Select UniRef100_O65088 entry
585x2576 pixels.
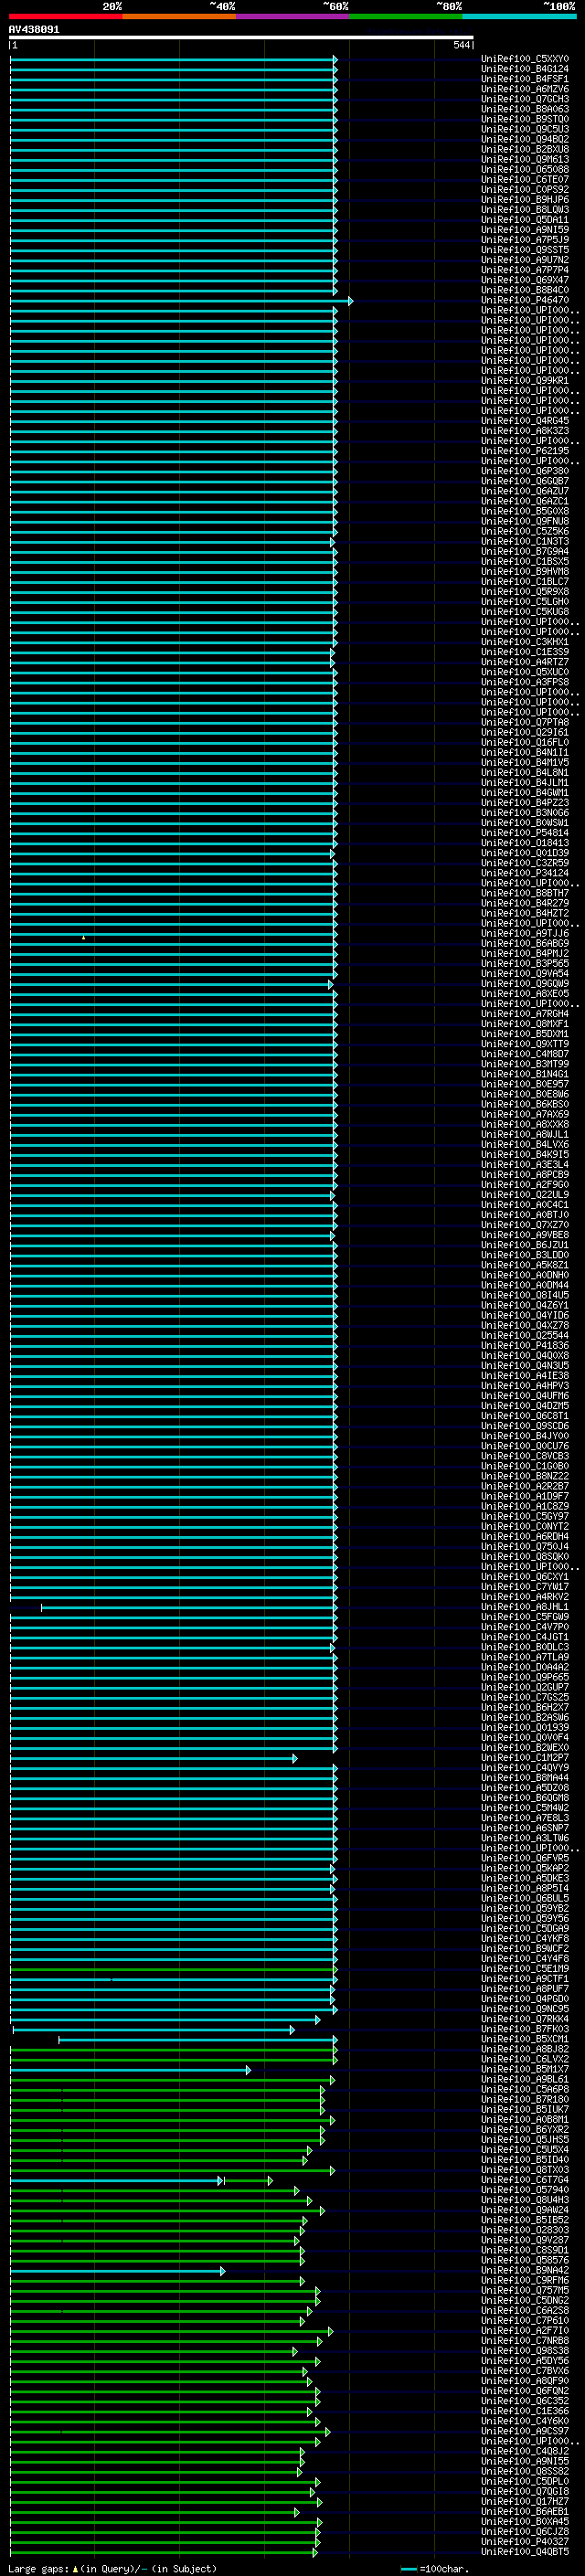(x=524, y=169)
